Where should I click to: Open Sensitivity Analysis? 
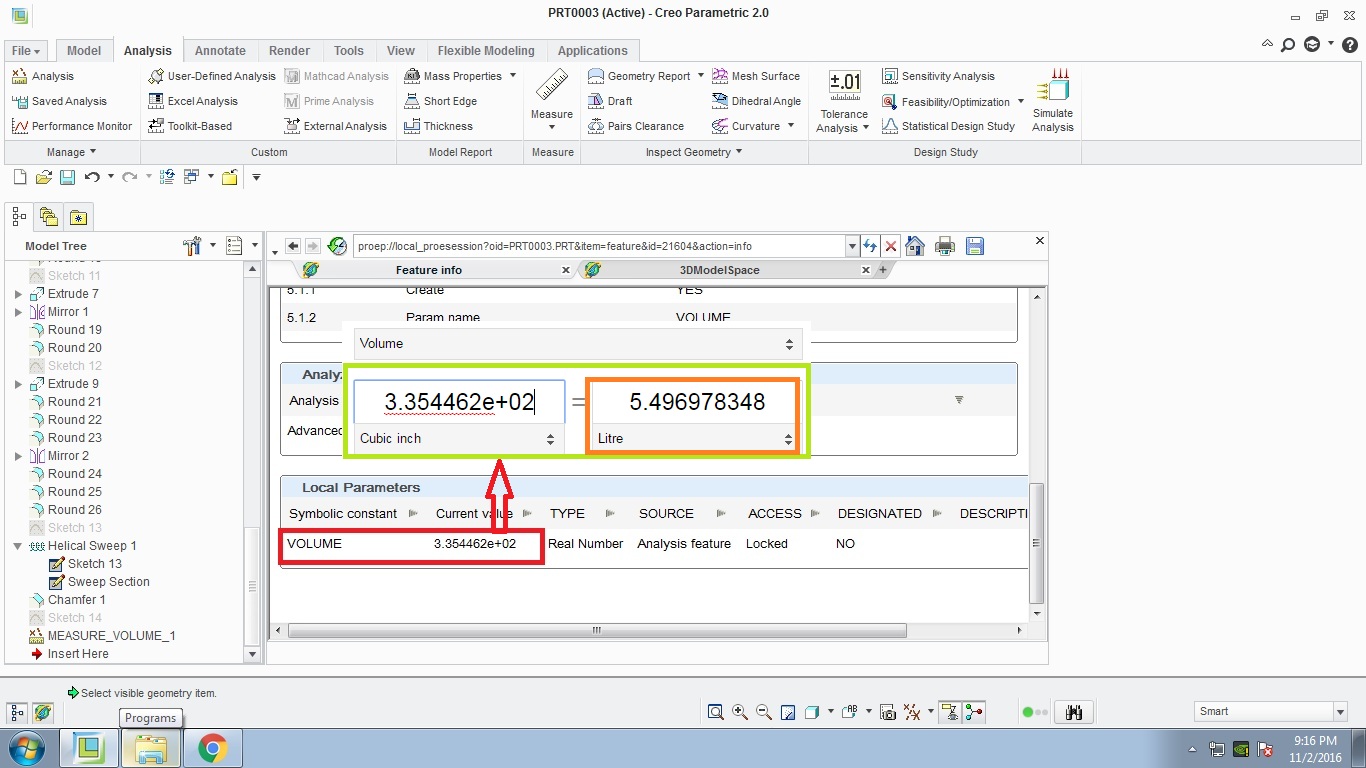pos(938,76)
